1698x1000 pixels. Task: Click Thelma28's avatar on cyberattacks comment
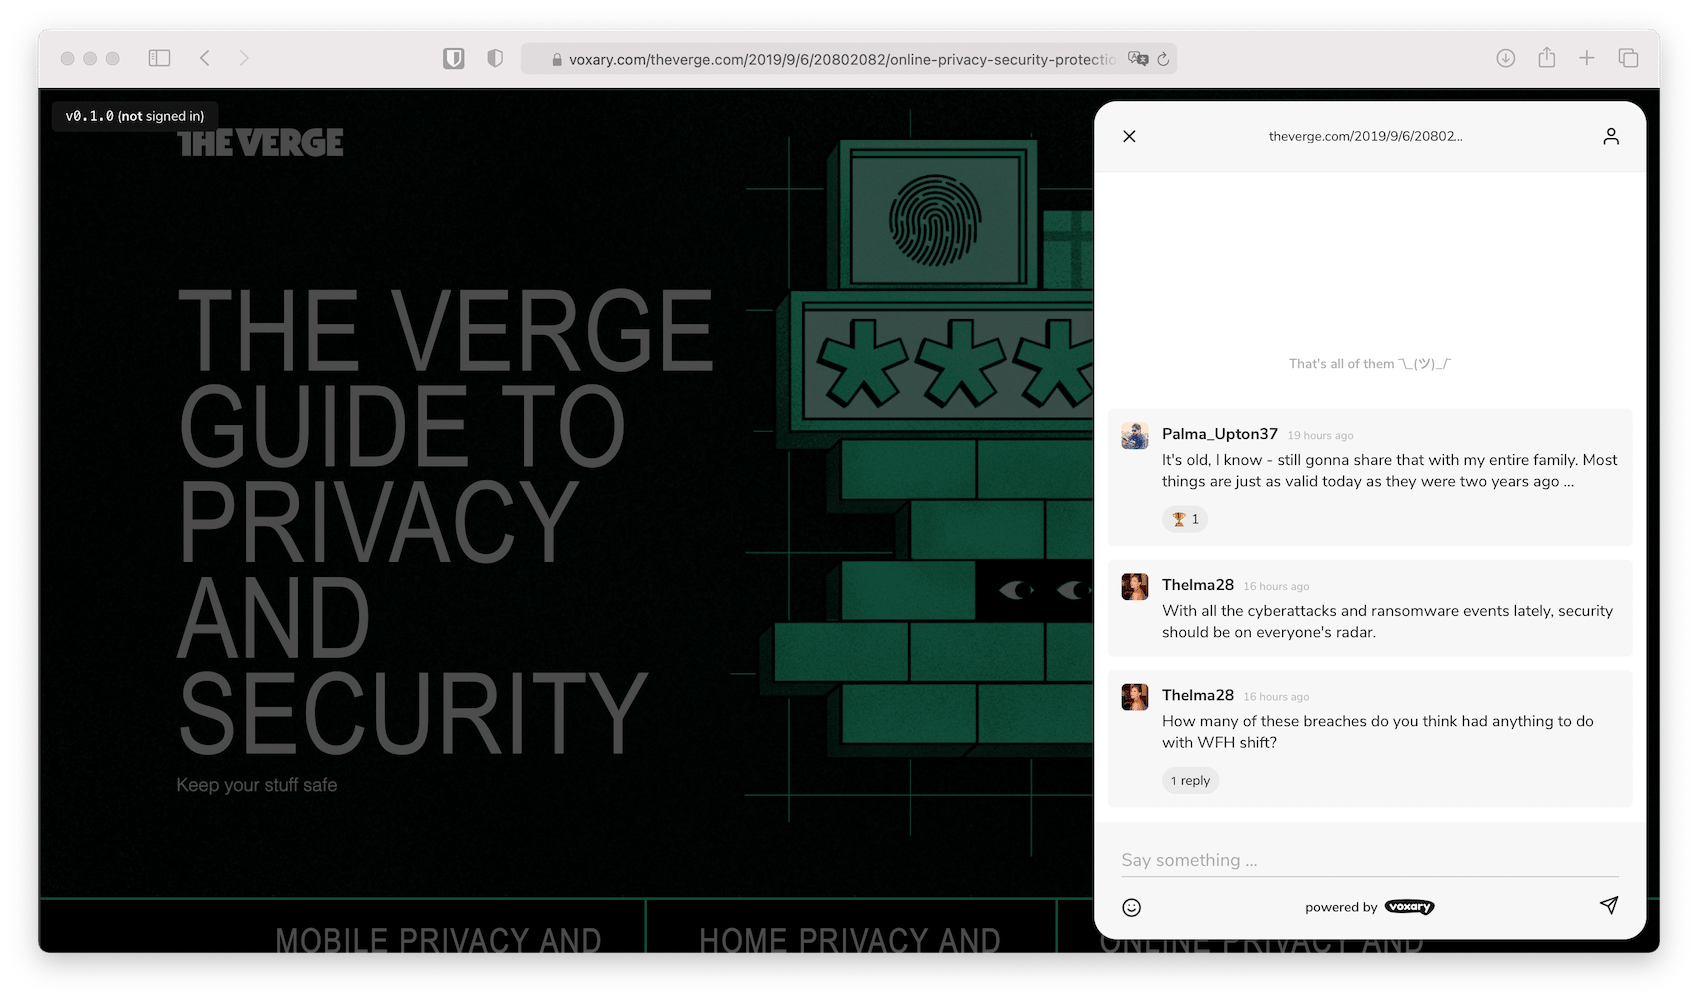[1135, 587]
